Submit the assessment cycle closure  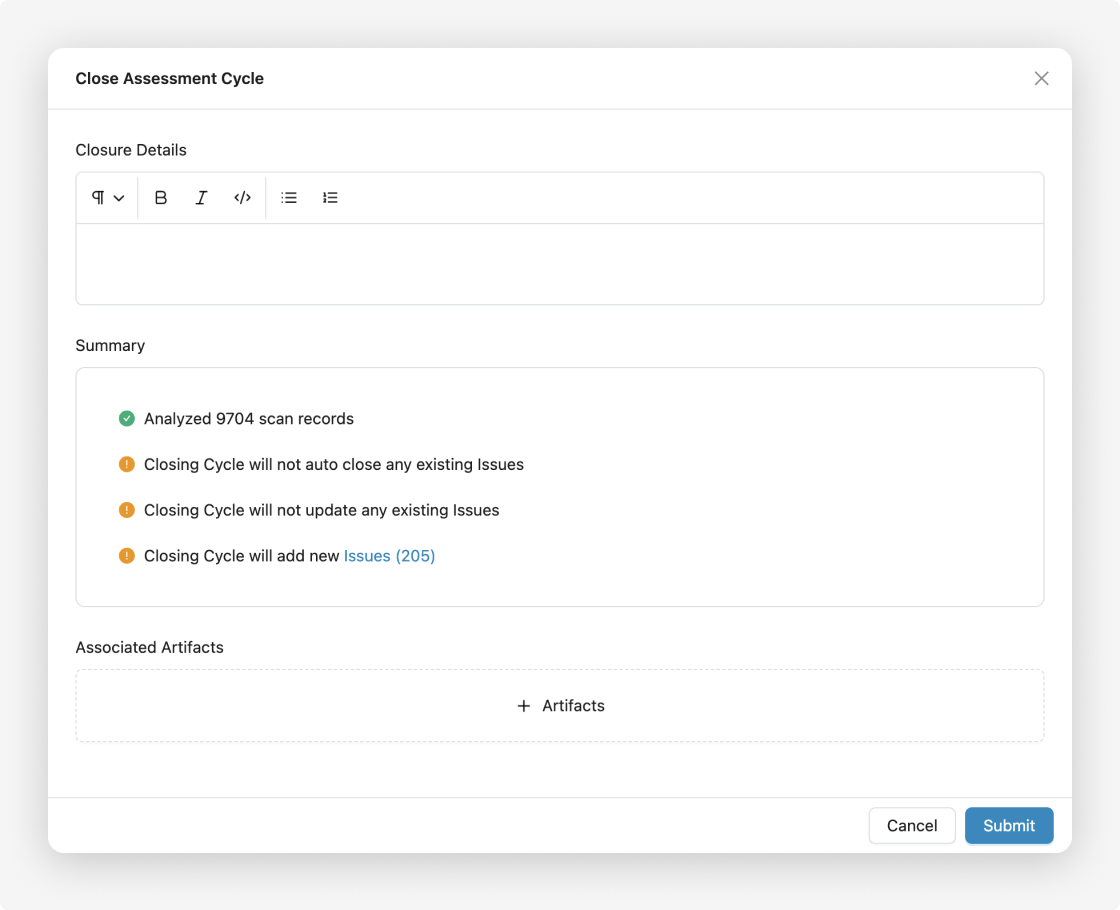coord(1009,826)
